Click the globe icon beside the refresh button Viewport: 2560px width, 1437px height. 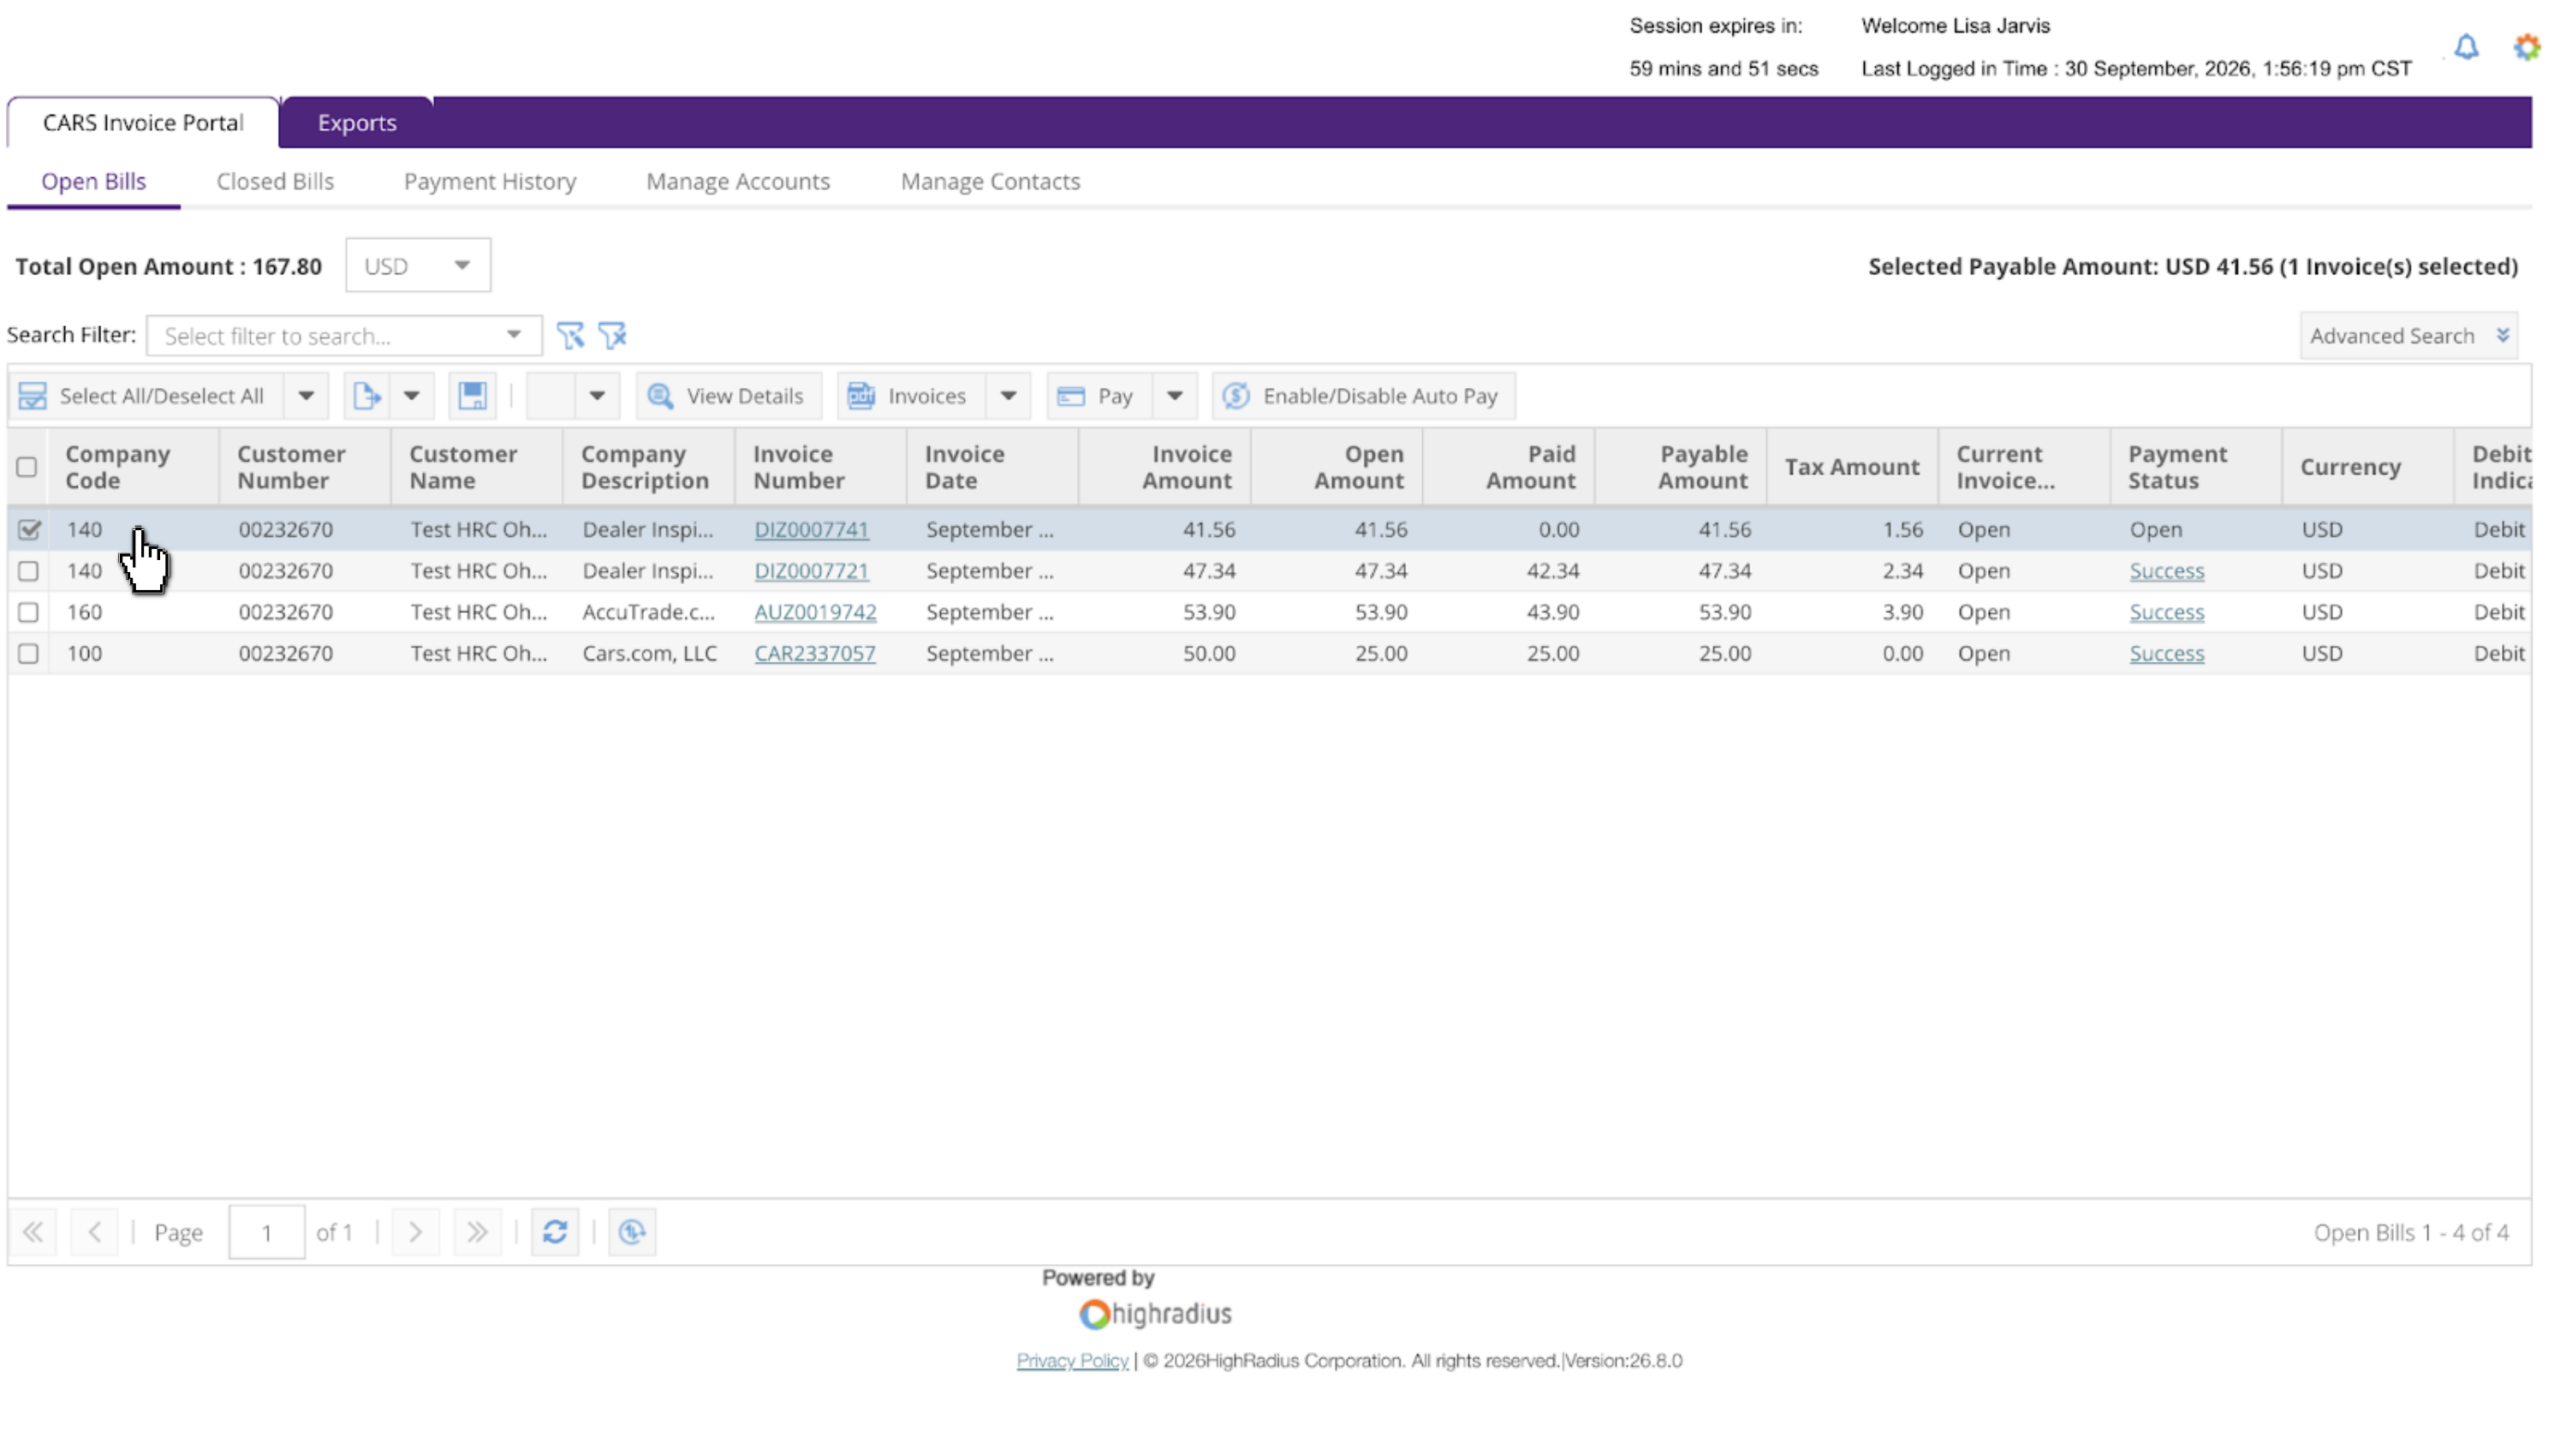pos(632,1231)
